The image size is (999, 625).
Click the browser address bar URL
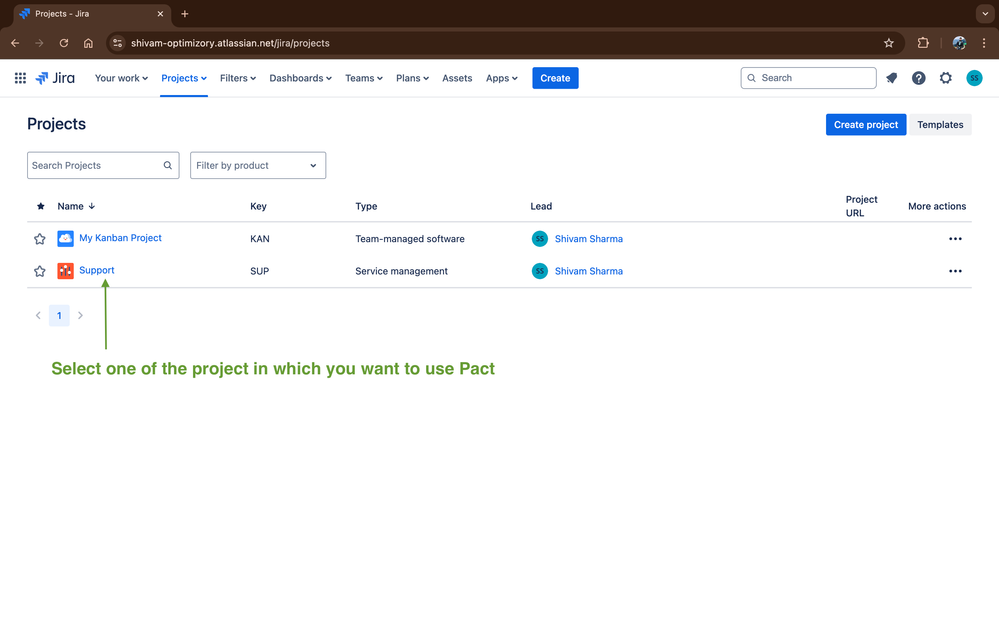(230, 43)
